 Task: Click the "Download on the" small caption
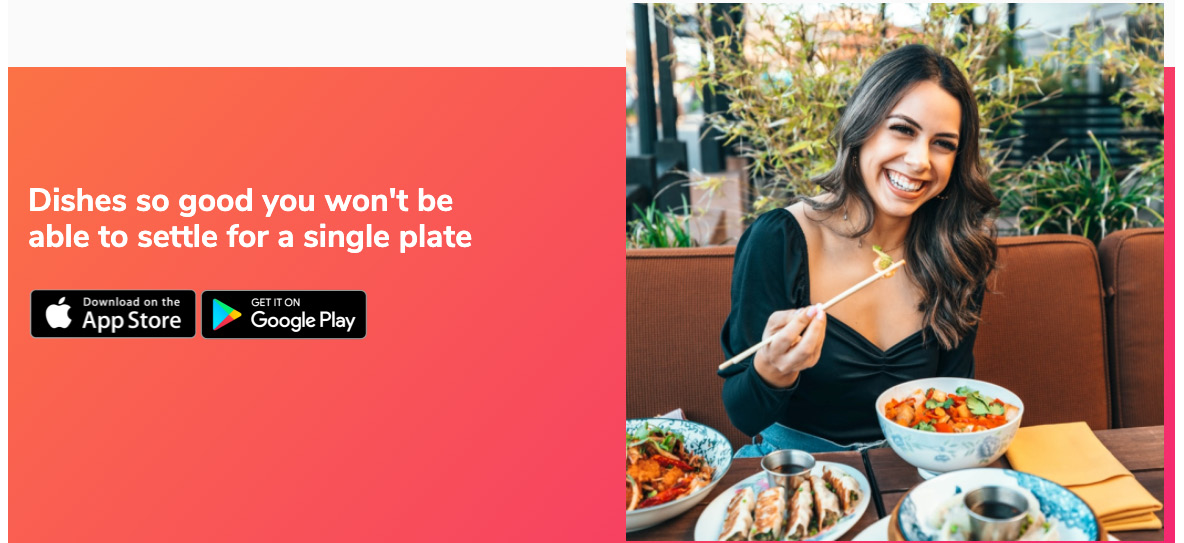pyautogui.click(x=131, y=301)
